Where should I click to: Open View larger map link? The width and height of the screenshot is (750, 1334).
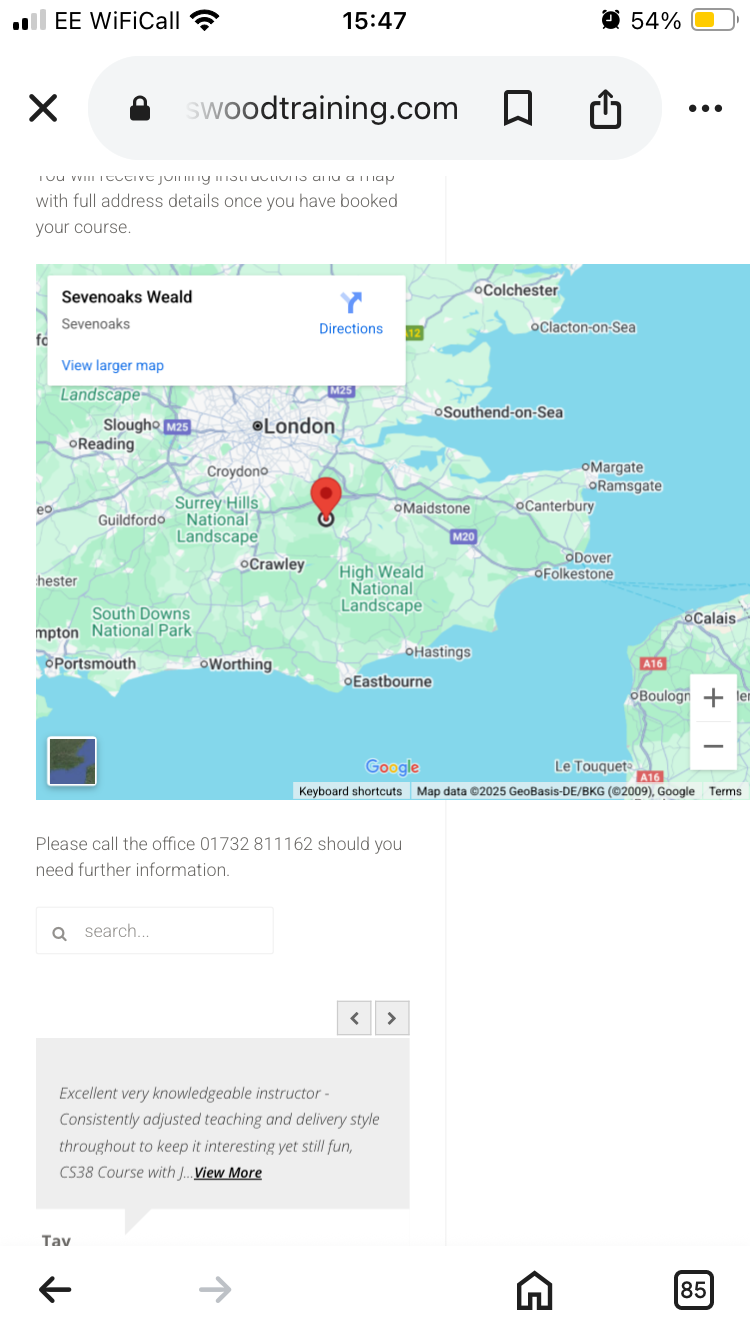click(113, 365)
